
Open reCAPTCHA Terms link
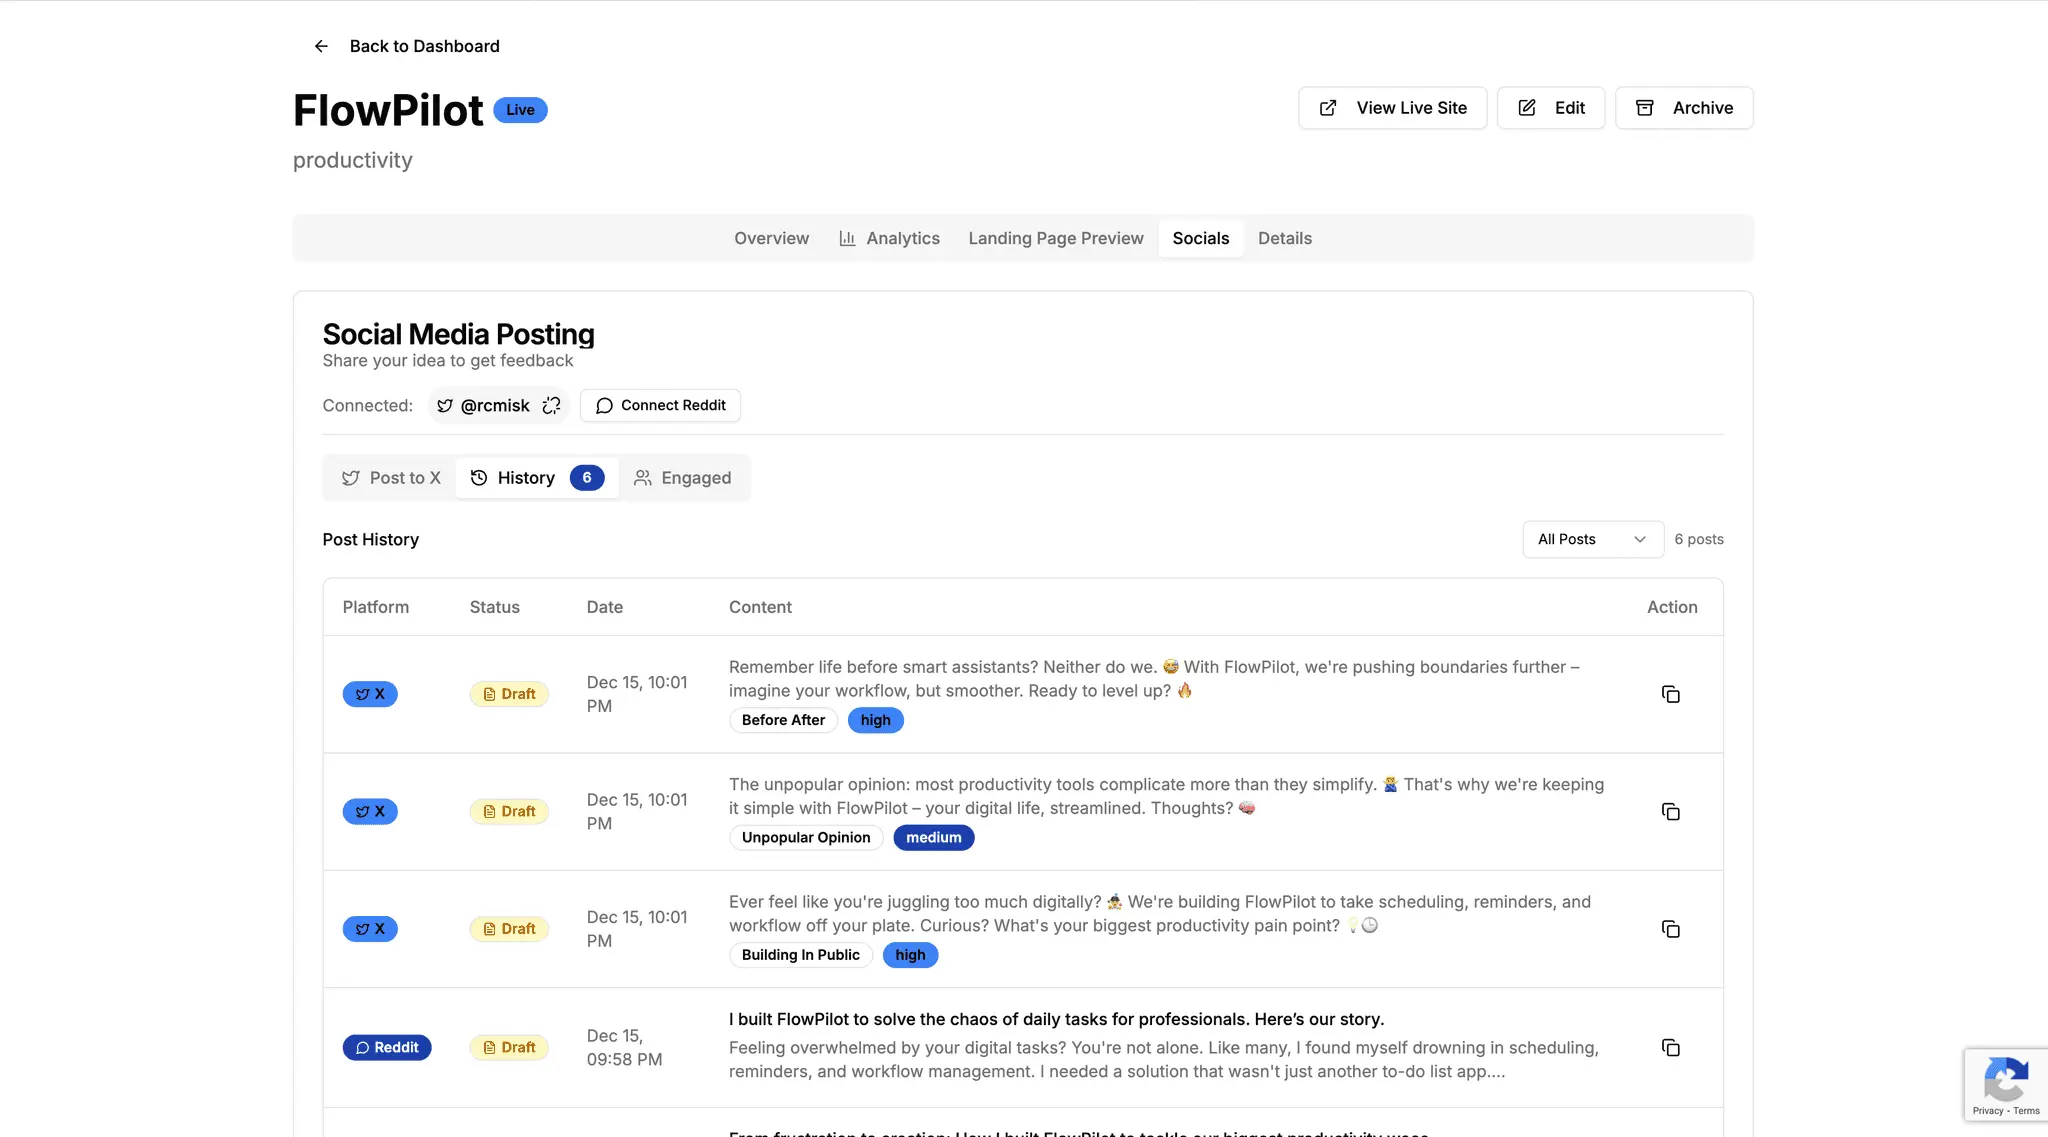(2026, 1111)
